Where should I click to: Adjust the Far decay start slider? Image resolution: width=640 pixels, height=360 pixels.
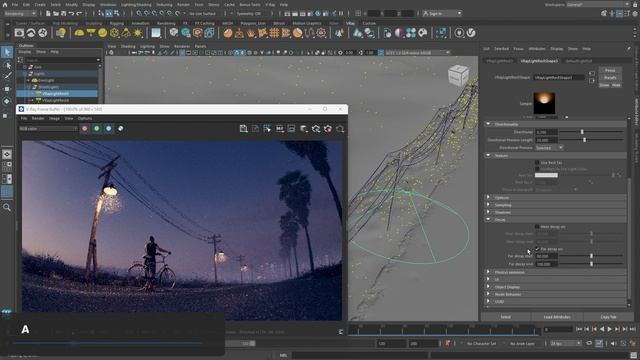coord(591,256)
